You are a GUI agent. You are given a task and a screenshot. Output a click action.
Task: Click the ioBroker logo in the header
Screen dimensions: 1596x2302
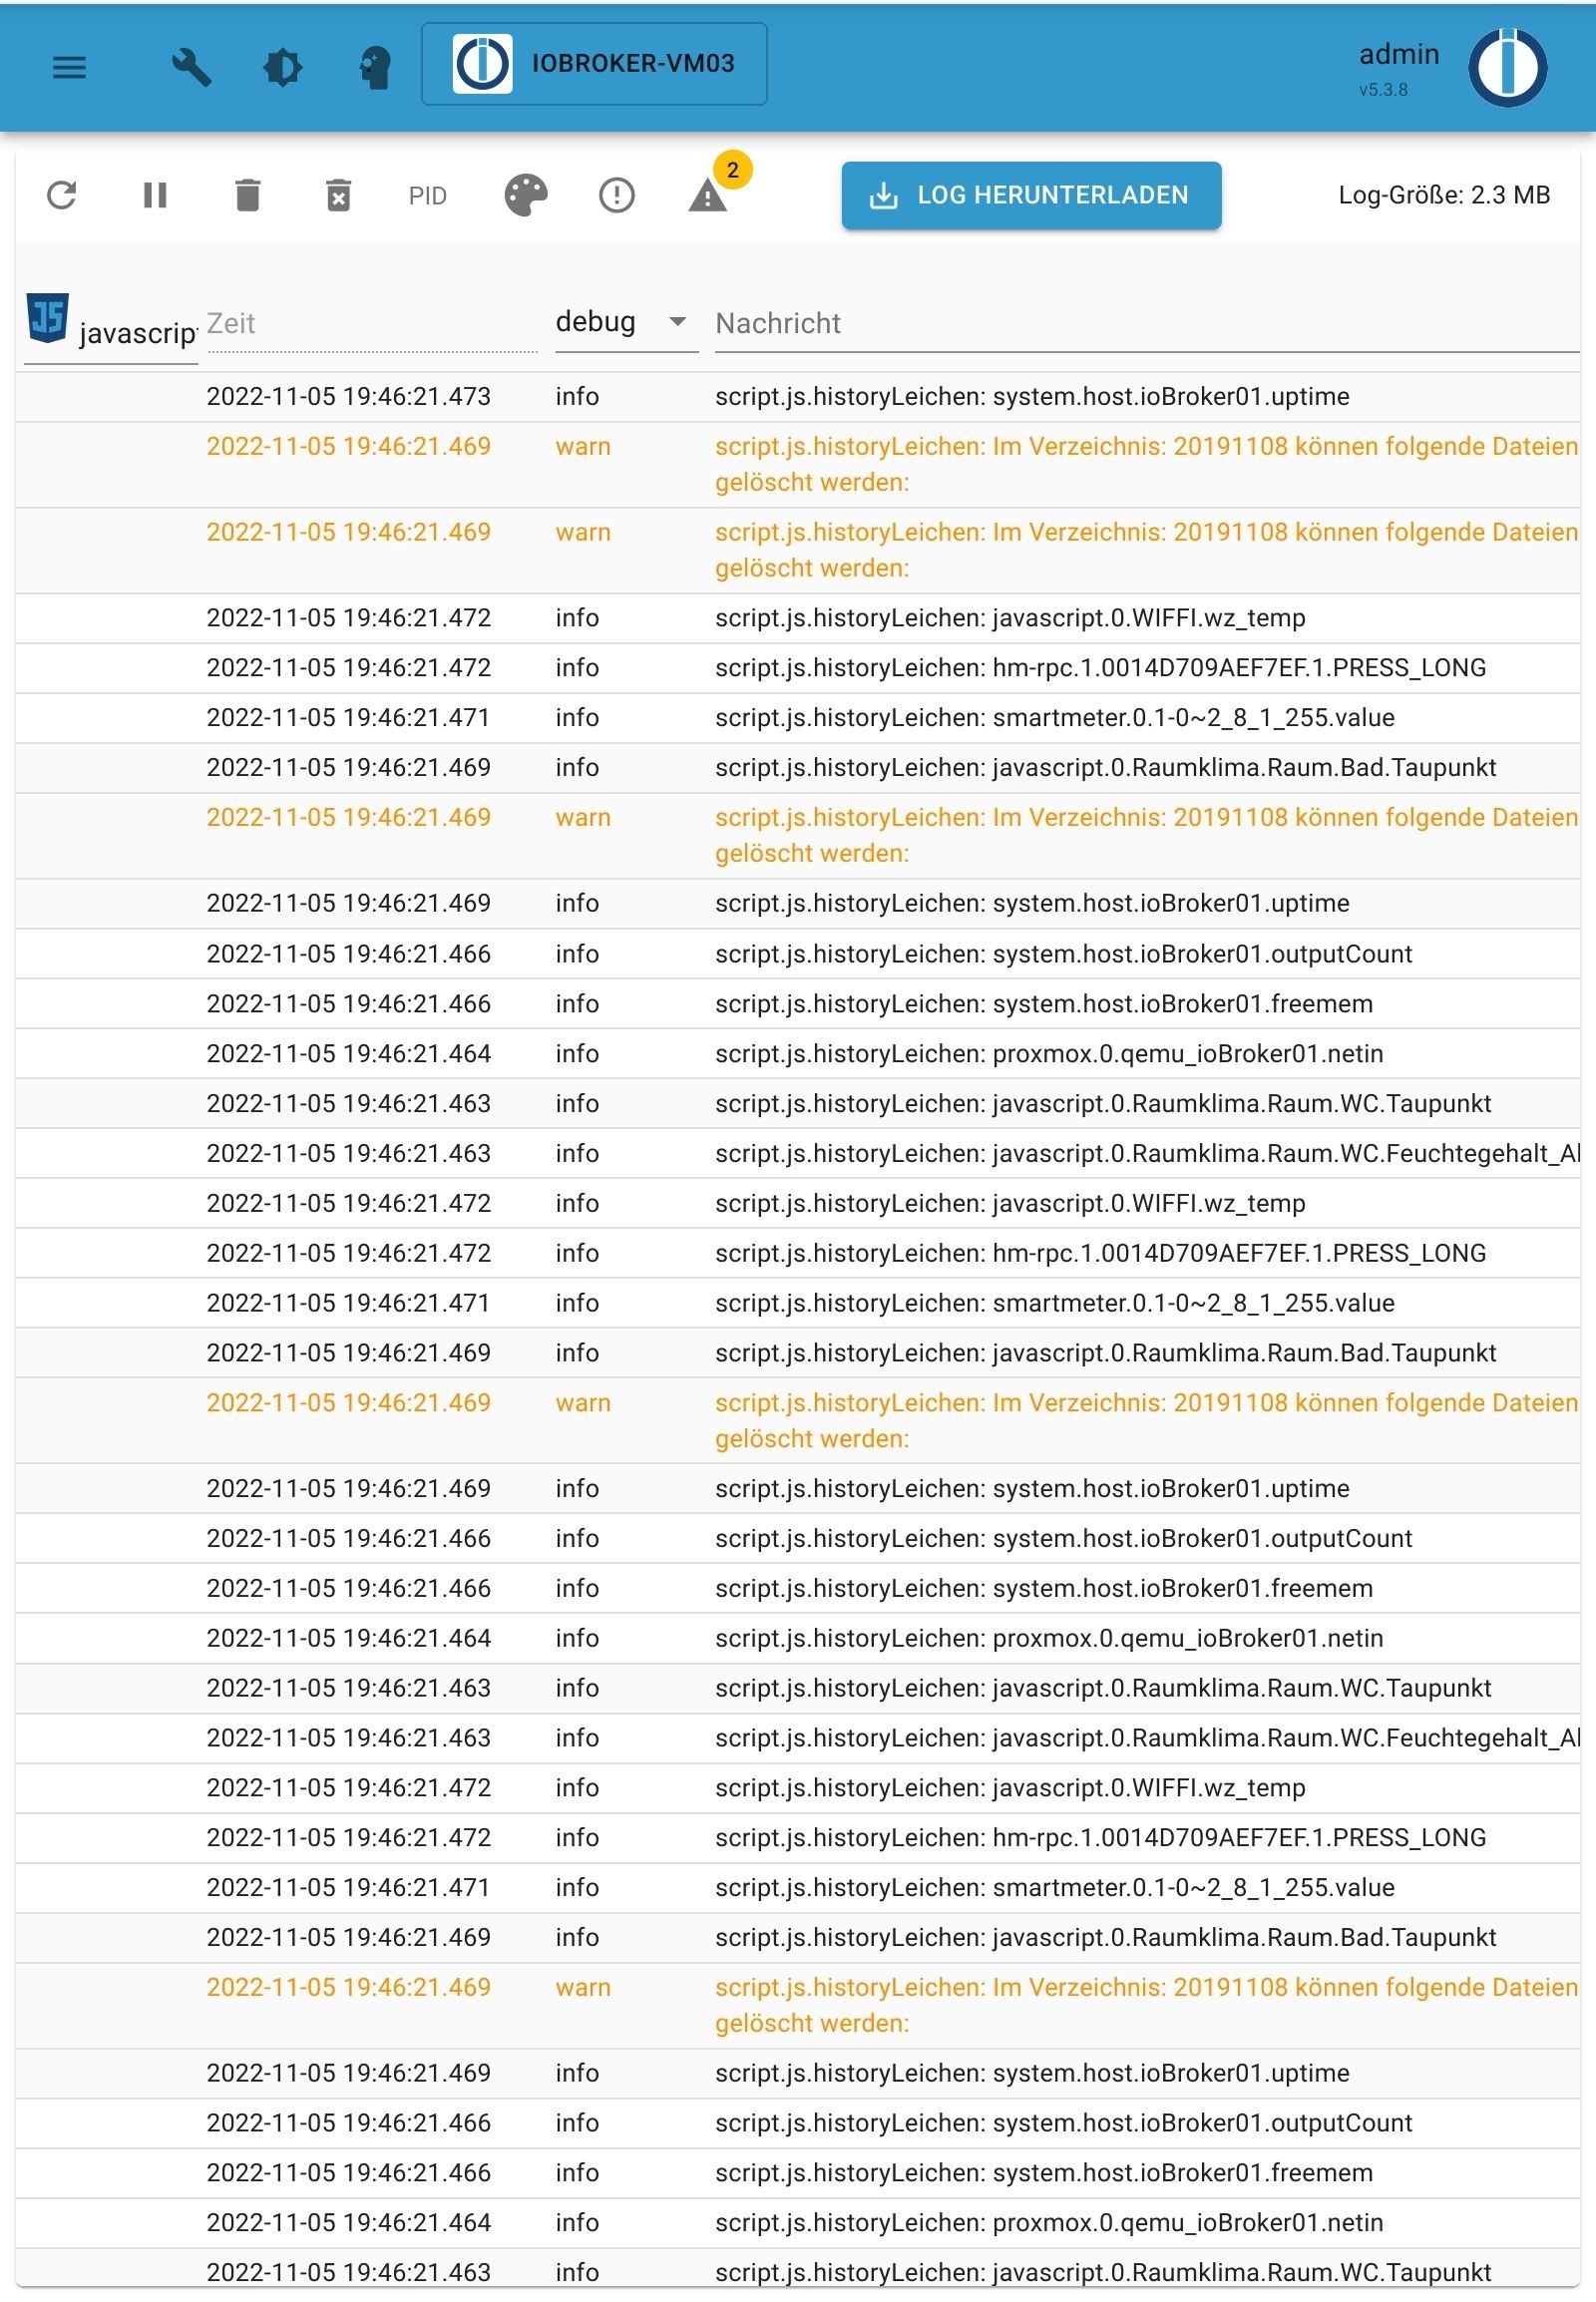pyautogui.click(x=1508, y=67)
